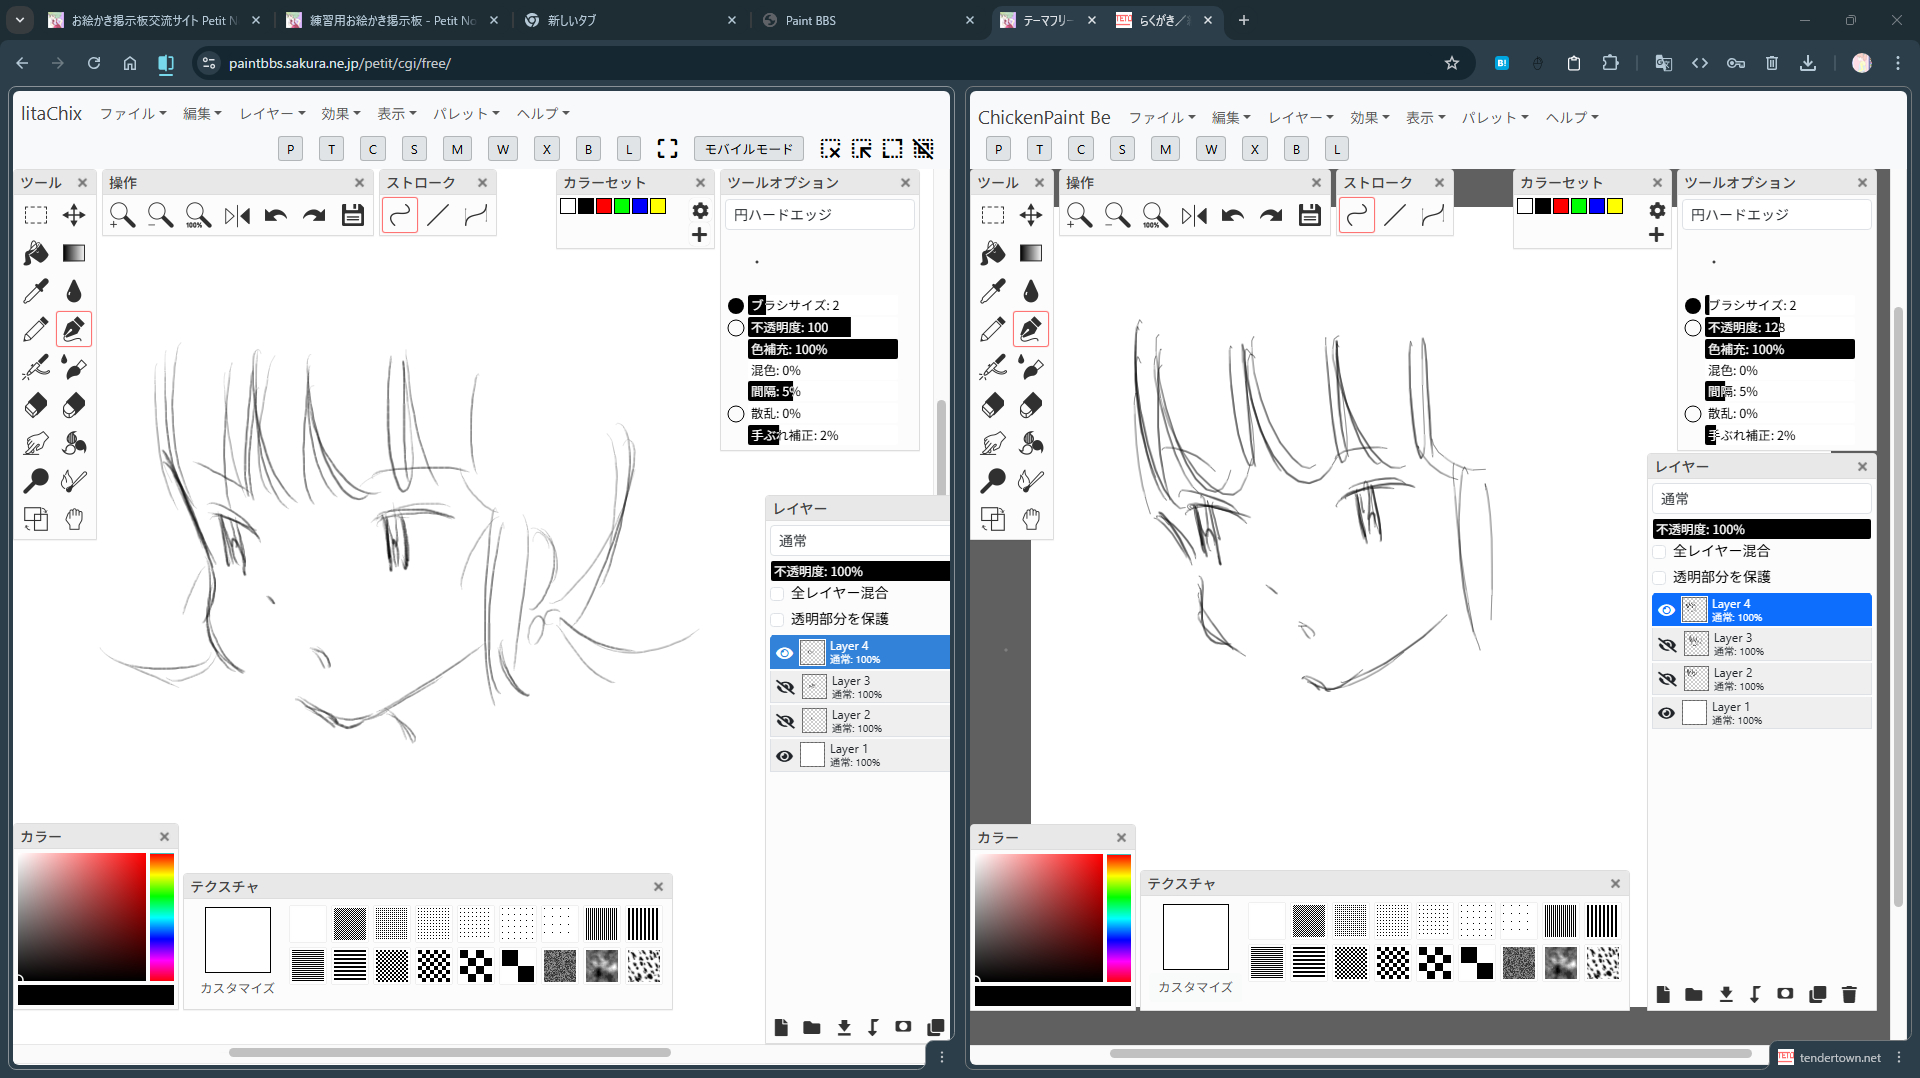Open the 効果 menu in ChickenPaint Be
Viewport: 1920px width, 1078px height.
click(x=1369, y=118)
